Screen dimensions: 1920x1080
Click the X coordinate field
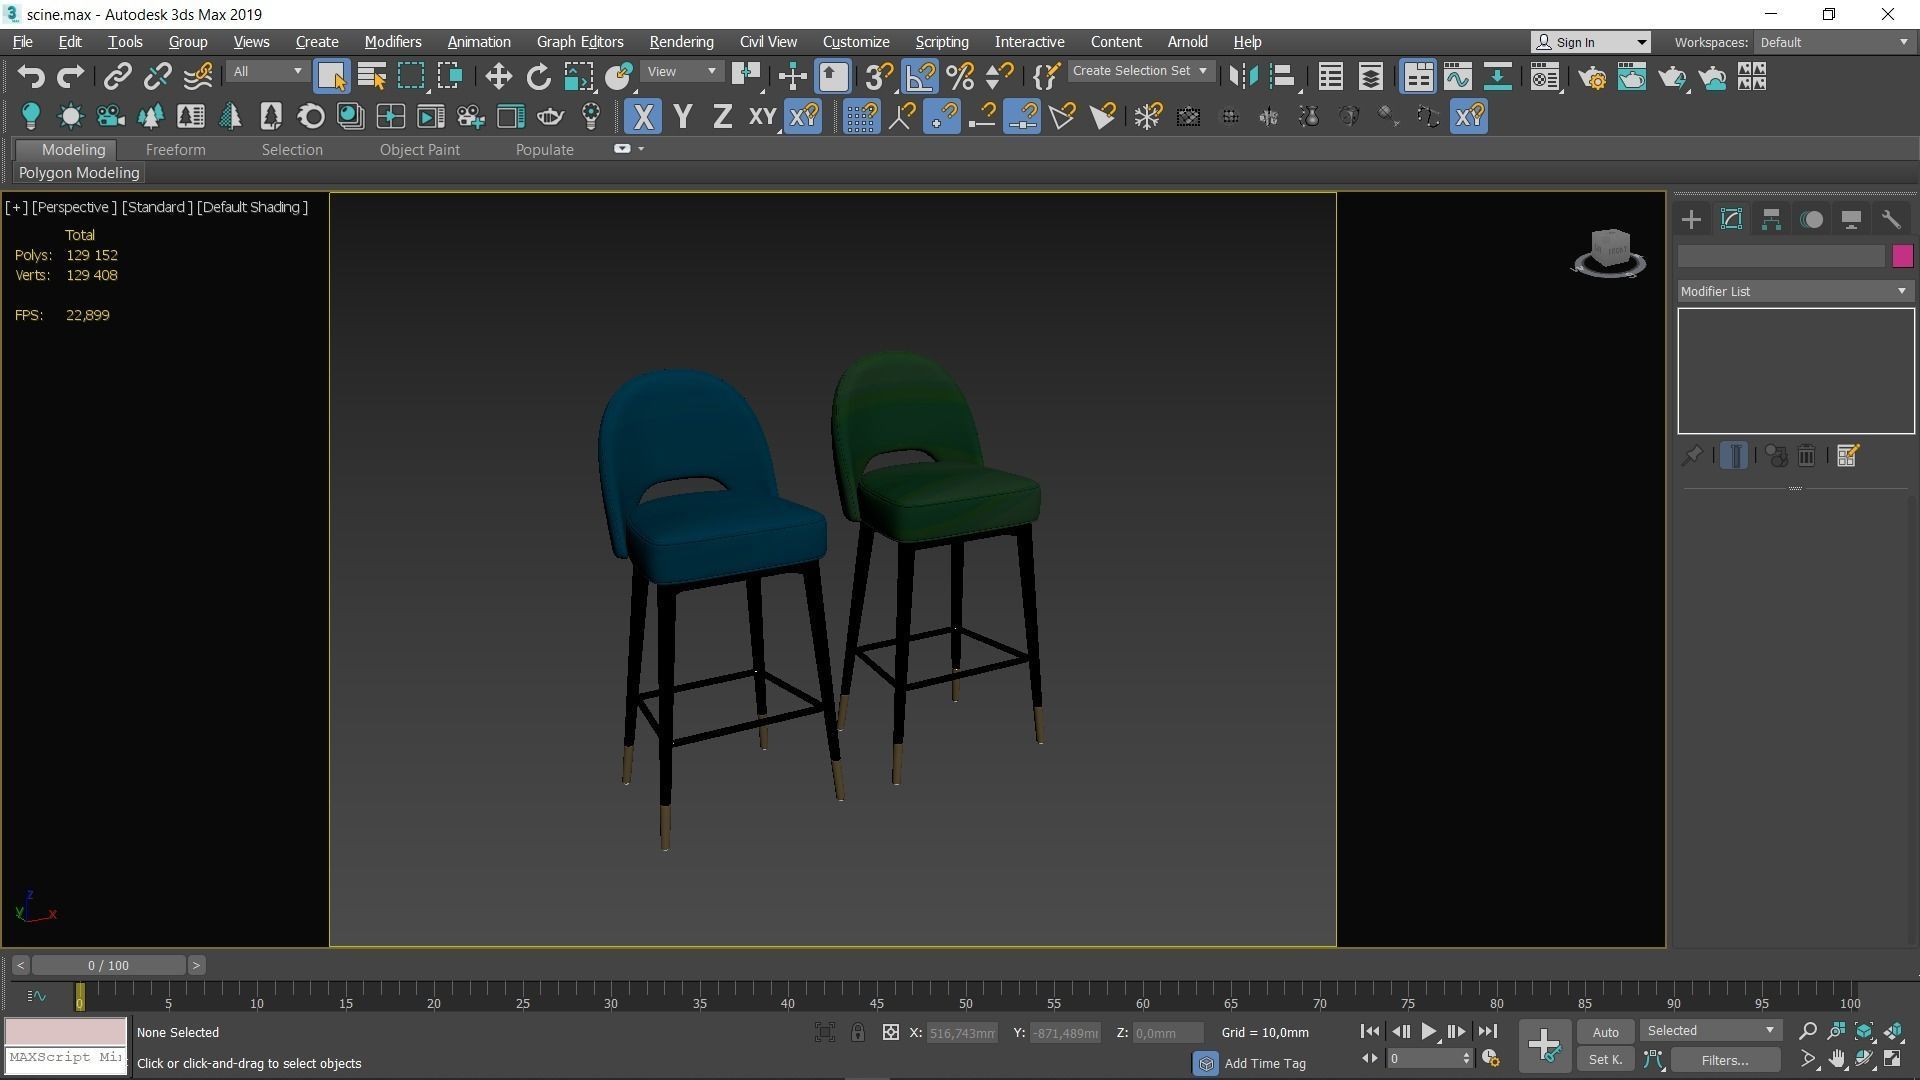(961, 1033)
